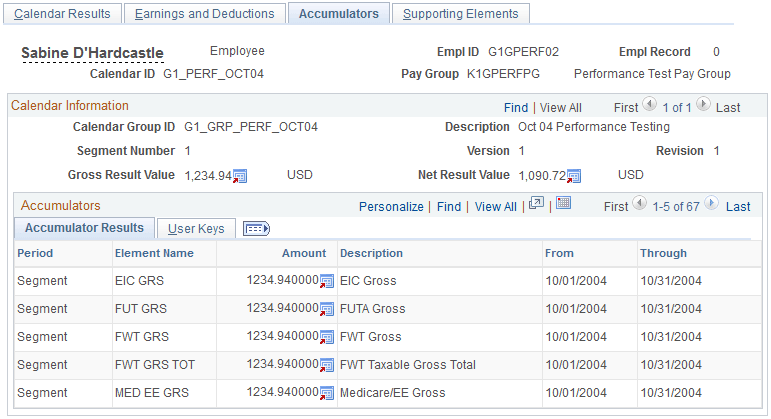Click Empl ID value G1GPERF02

[x=524, y=52]
